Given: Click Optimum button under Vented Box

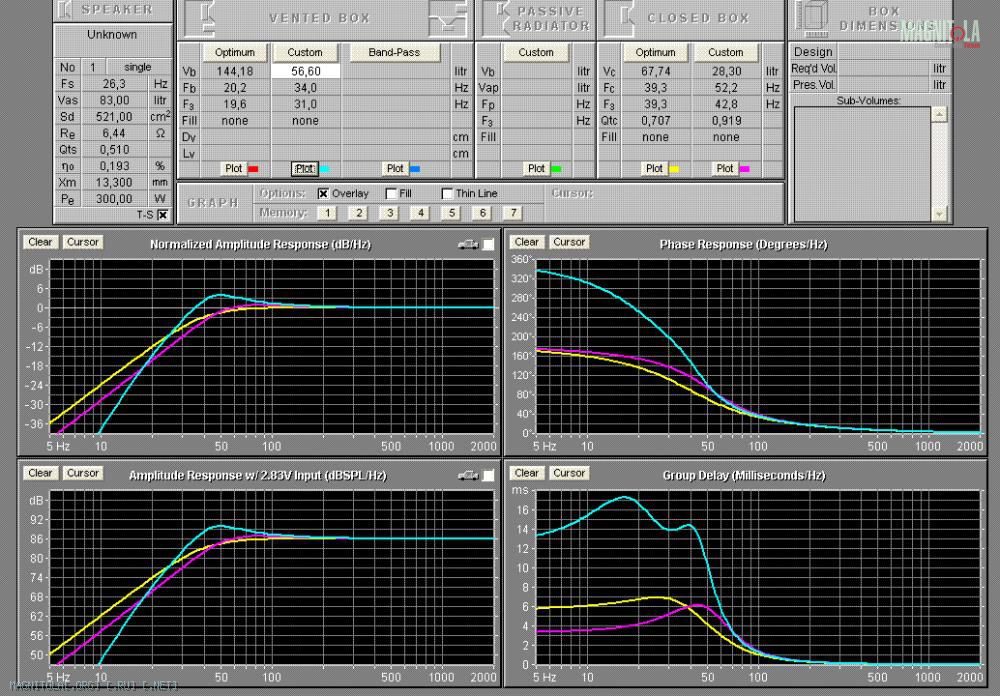Looking at the screenshot, I should [236, 52].
